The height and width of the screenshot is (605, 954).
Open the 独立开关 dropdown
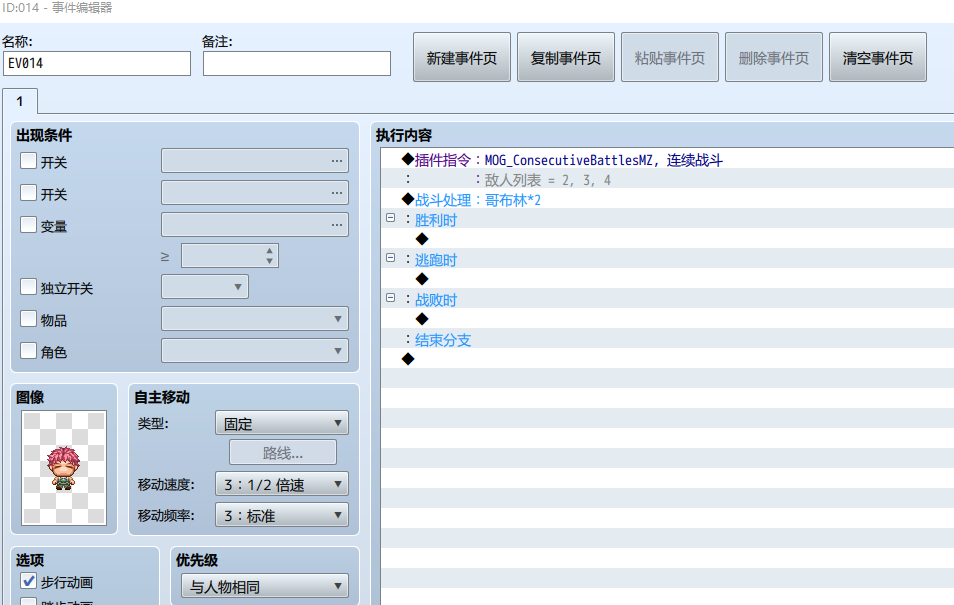pos(205,287)
